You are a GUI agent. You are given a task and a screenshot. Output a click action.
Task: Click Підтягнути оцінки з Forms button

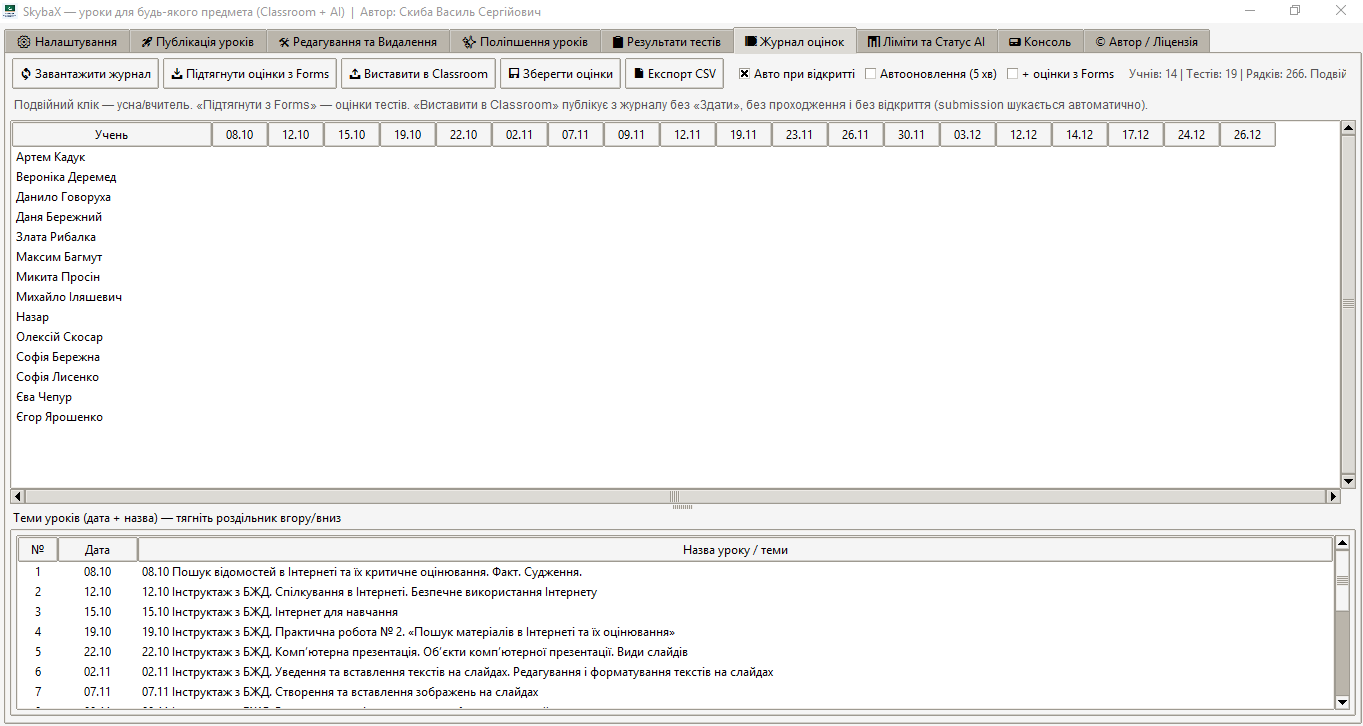250,74
